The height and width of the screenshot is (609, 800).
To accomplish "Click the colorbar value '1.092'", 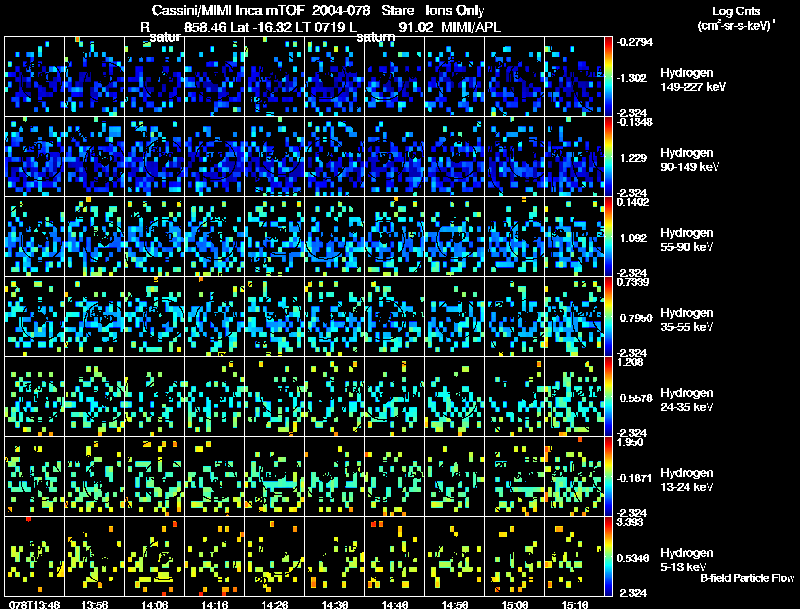I will click(x=634, y=238).
